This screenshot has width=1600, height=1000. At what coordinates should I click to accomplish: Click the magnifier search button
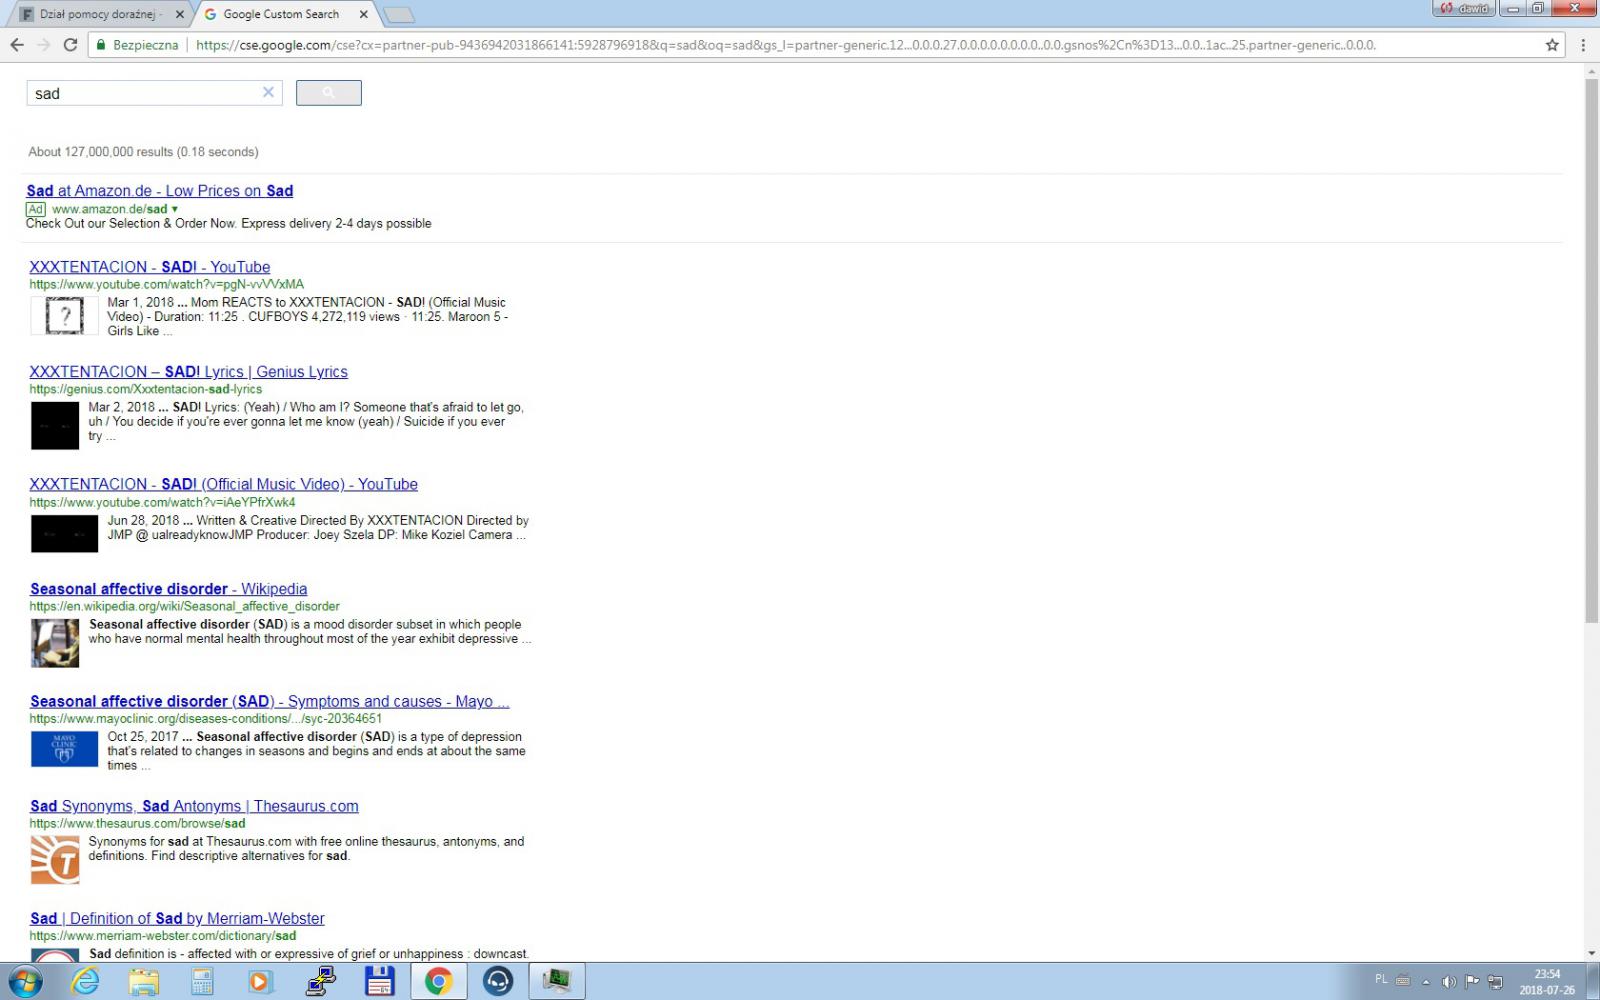point(328,93)
